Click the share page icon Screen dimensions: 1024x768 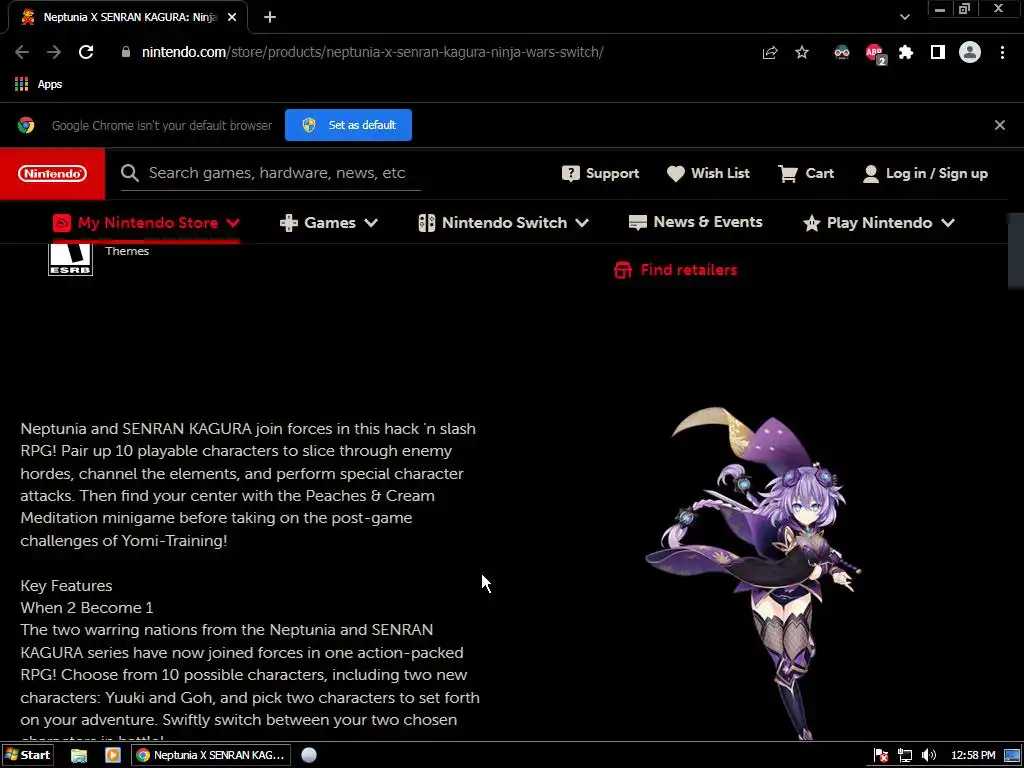[770, 53]
